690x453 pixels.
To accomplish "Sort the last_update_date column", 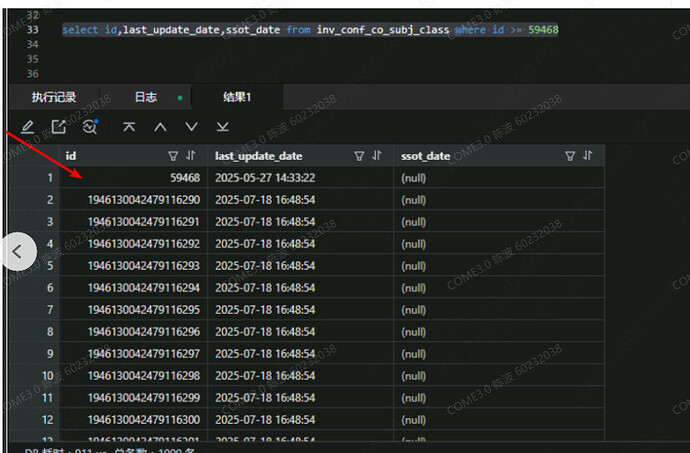I will (377, 155).
